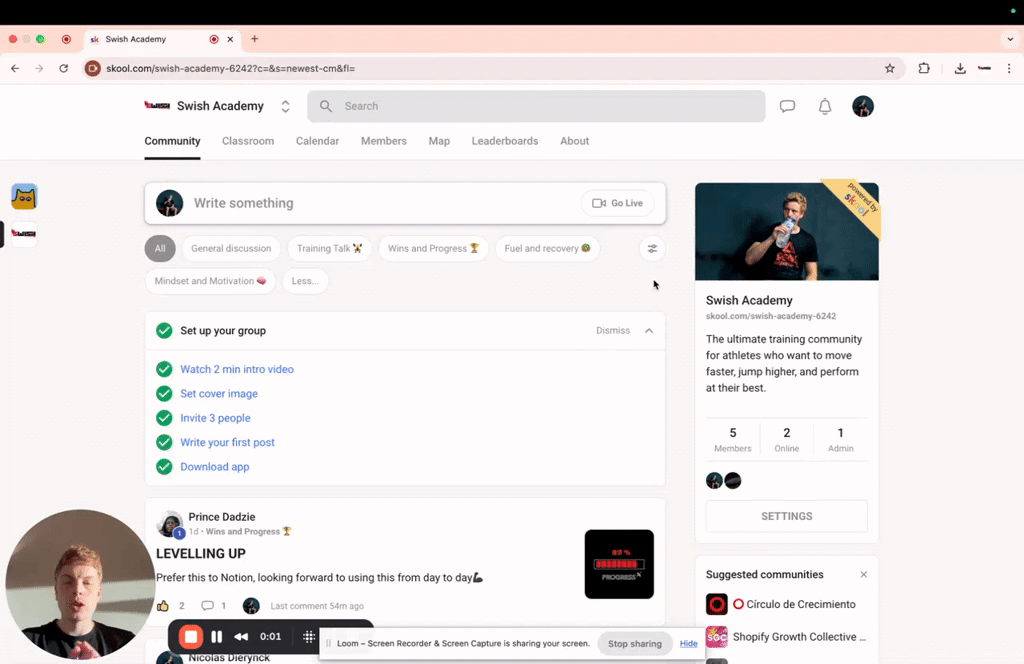
Task: Open browser downloads icon
Action: [960, 69]
